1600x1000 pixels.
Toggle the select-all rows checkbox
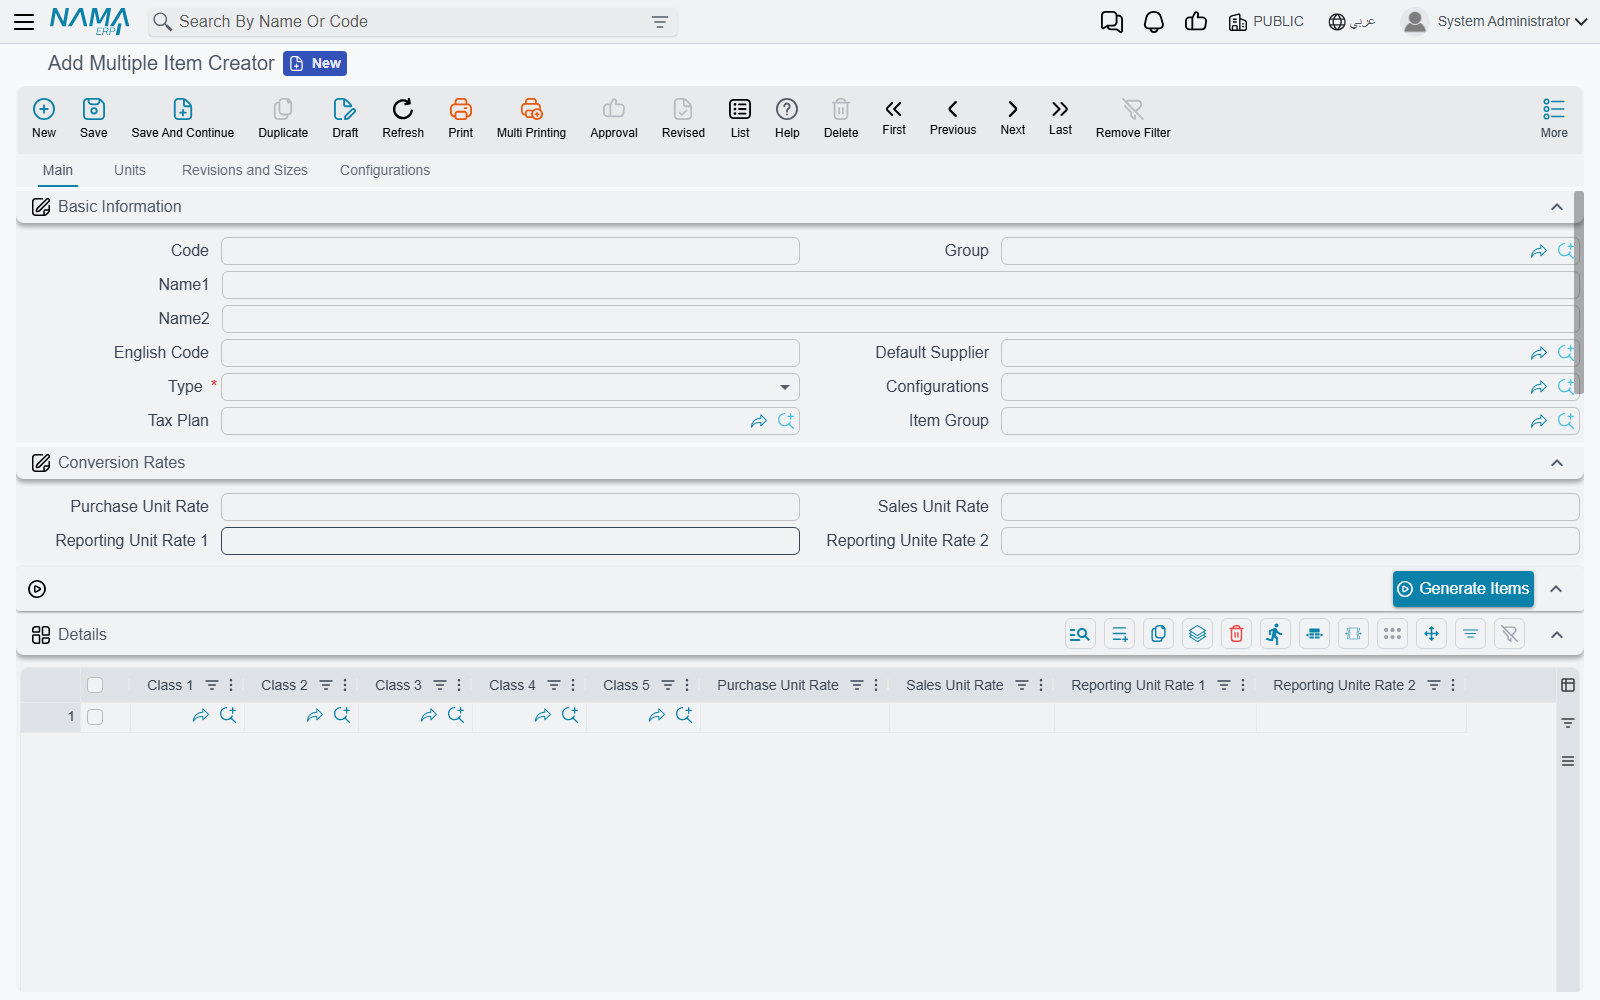point(95,685)
